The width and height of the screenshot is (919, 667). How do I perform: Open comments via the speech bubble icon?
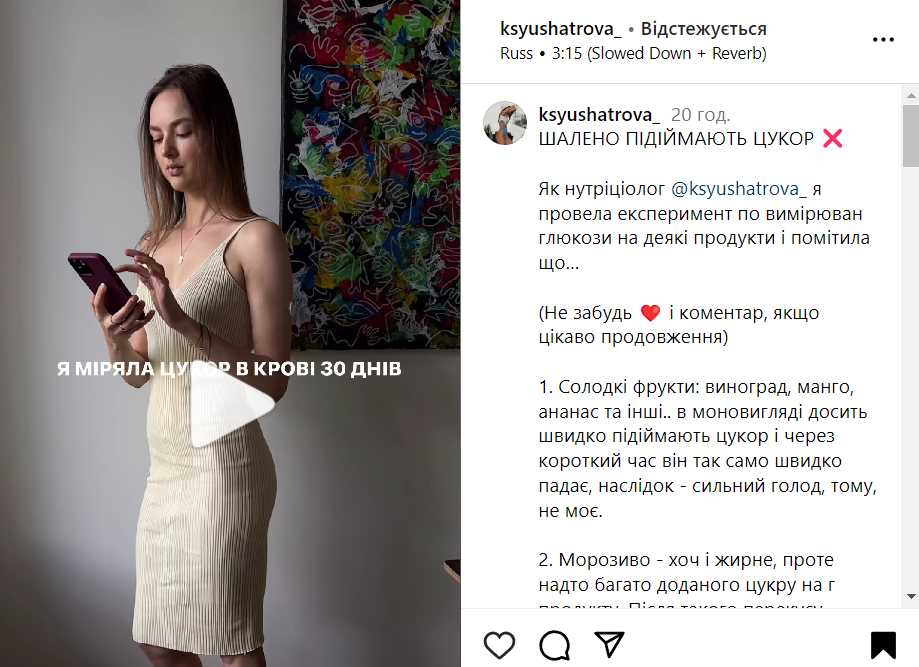click(554, 645)
